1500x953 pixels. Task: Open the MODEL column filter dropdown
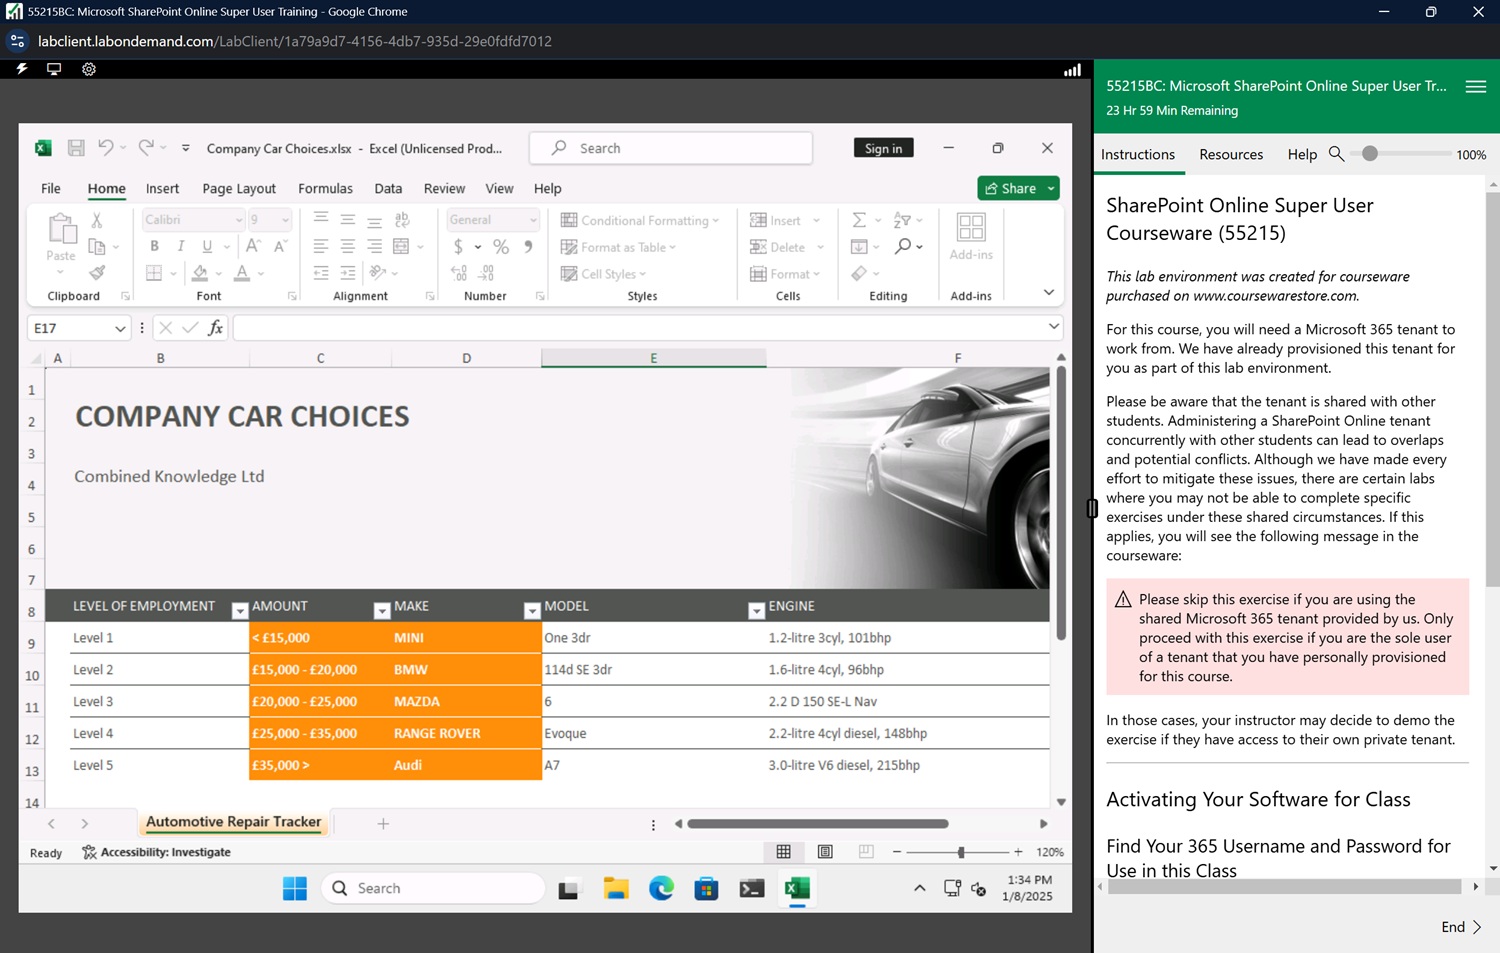pyautogui.click(x=756, y=610)
